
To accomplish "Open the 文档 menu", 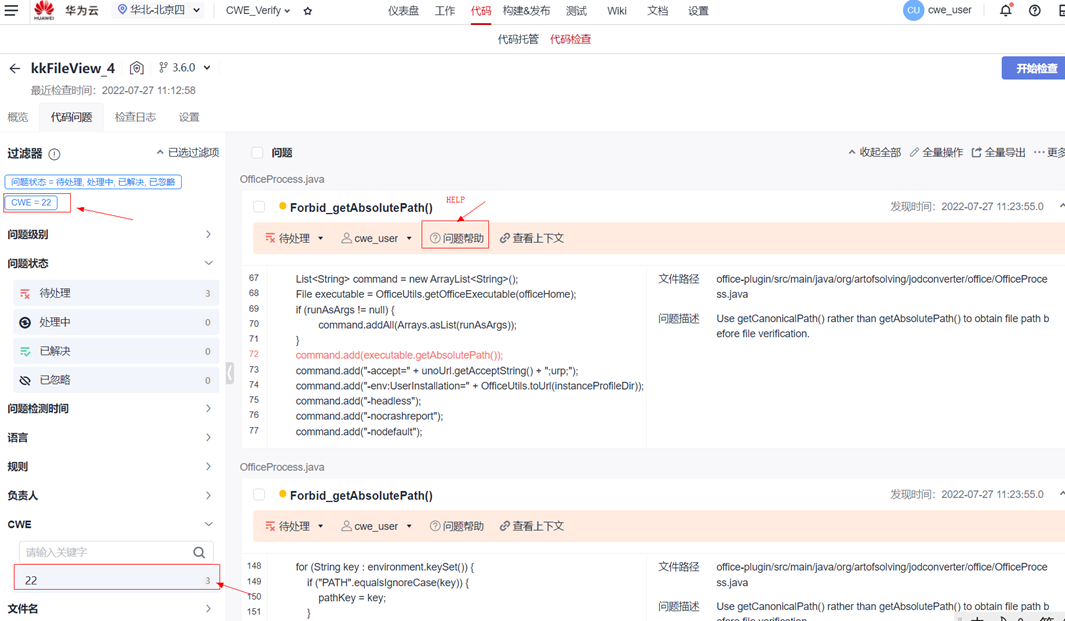I will [657, 11].
